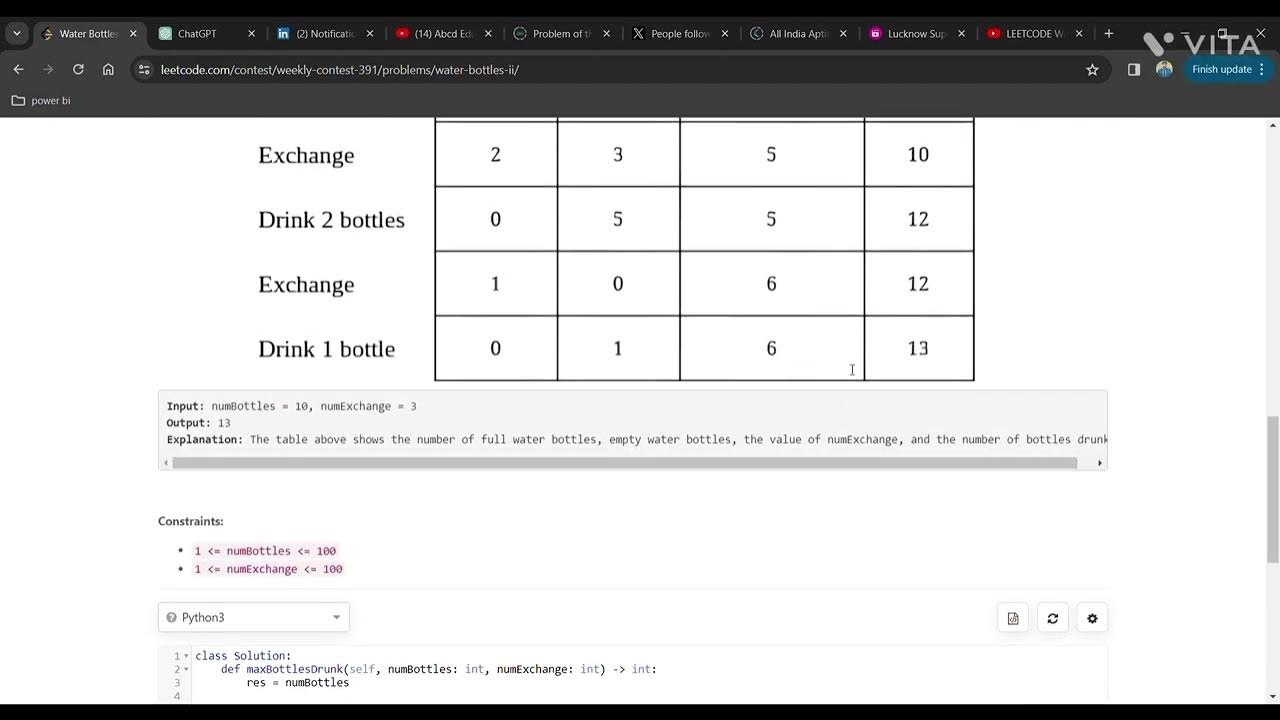
Task: Click left arrow of example scrollbar
Action: pyautogui.click(x=165, y=463)
